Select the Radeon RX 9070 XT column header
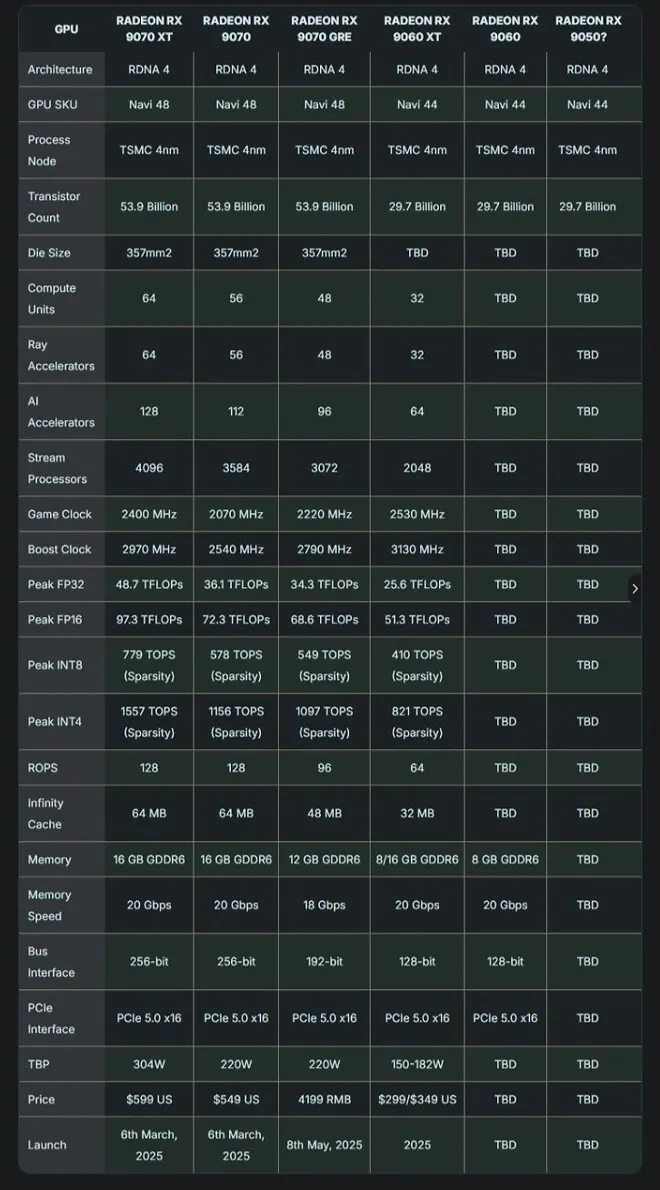The image size is (660, 1190). pyautogui.click(x=149, y=29)
